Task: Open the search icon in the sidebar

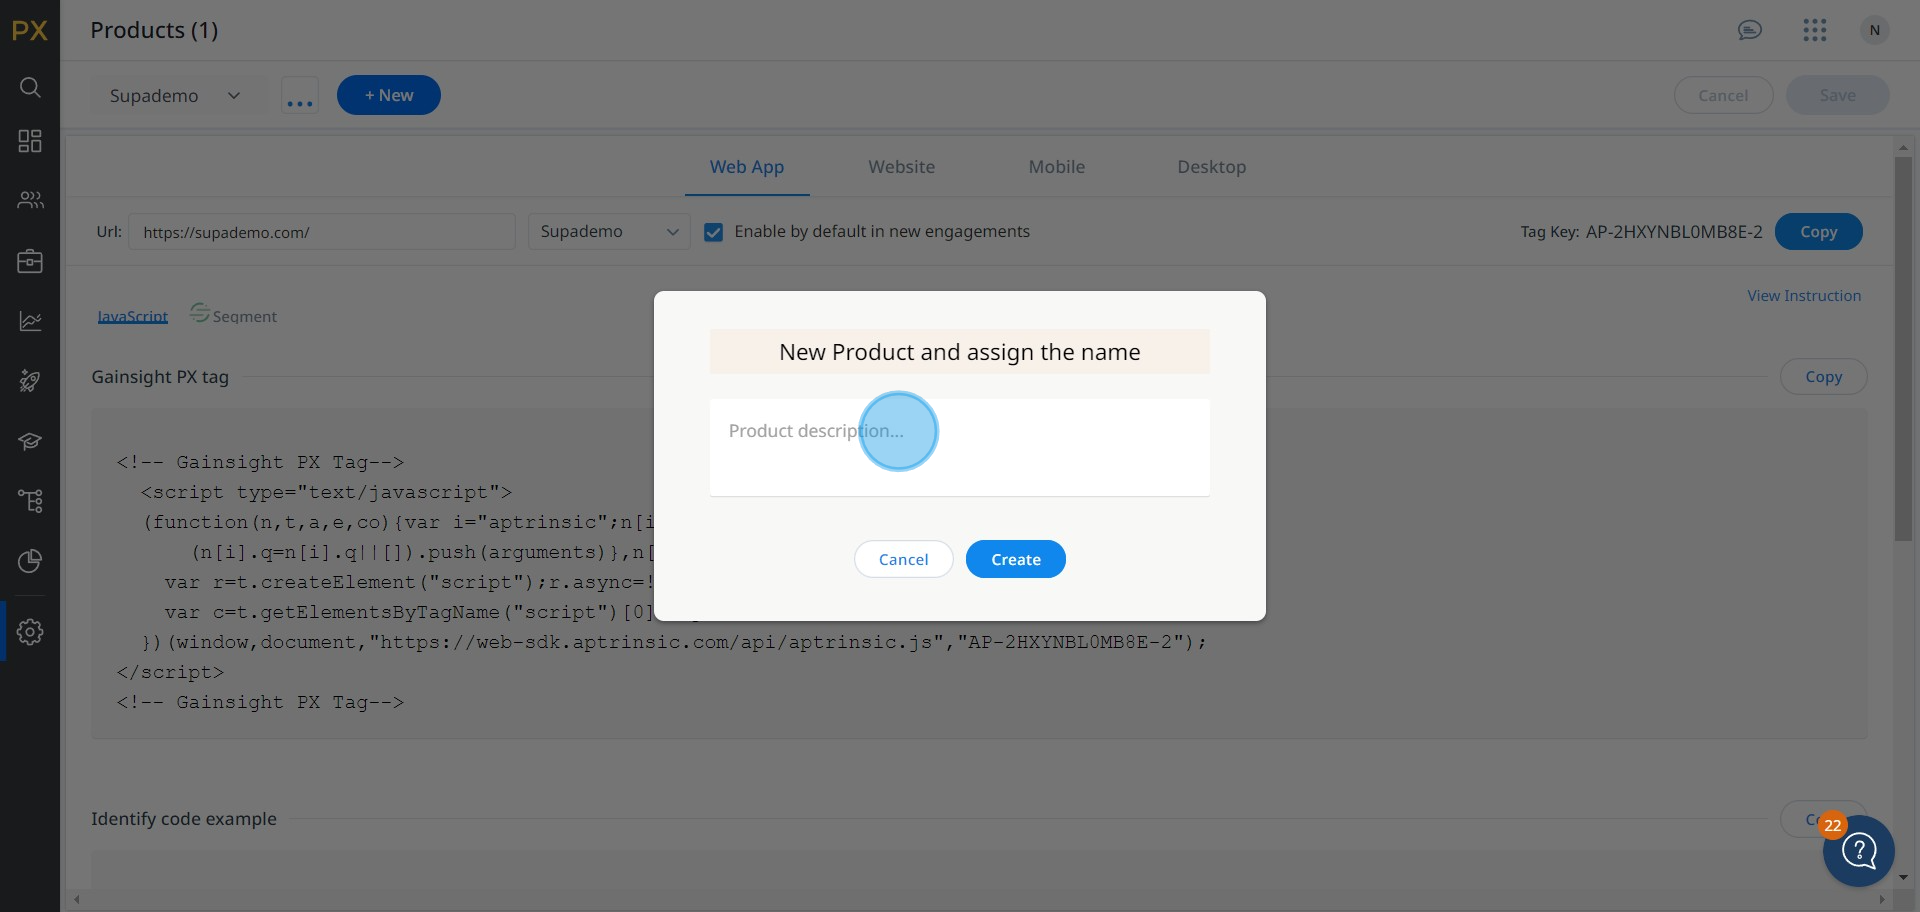Action: [x=30, y=88]
